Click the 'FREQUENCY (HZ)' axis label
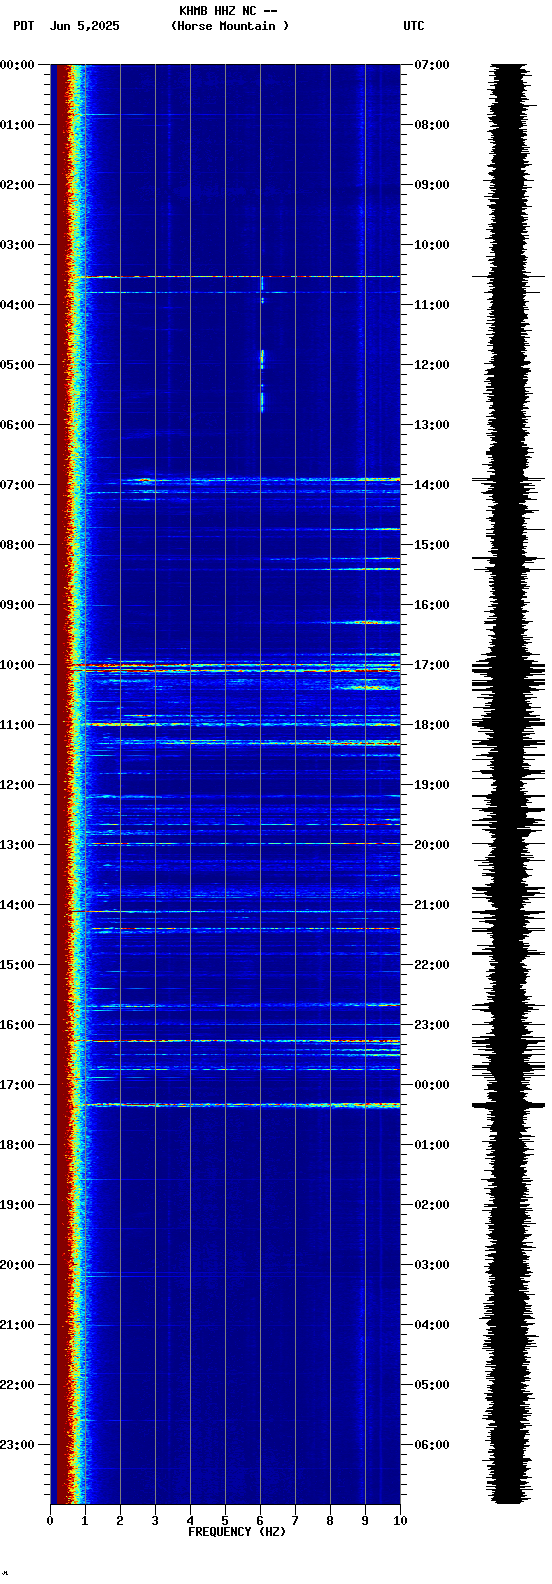552x1584 pixels. click(237, 1532)
